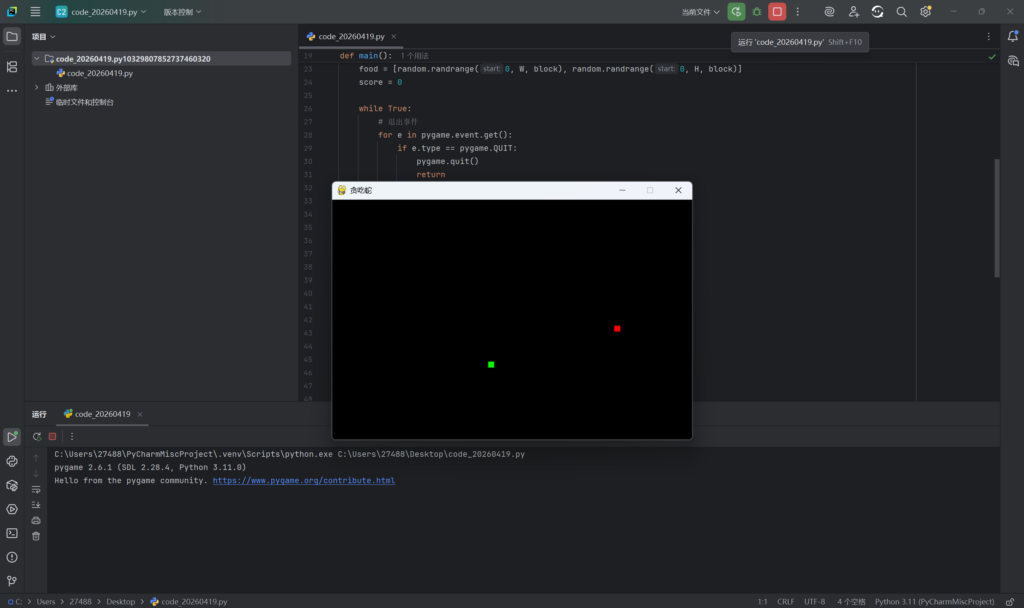
Task: Open the IDE settings gear
Action: coord(926,12)
